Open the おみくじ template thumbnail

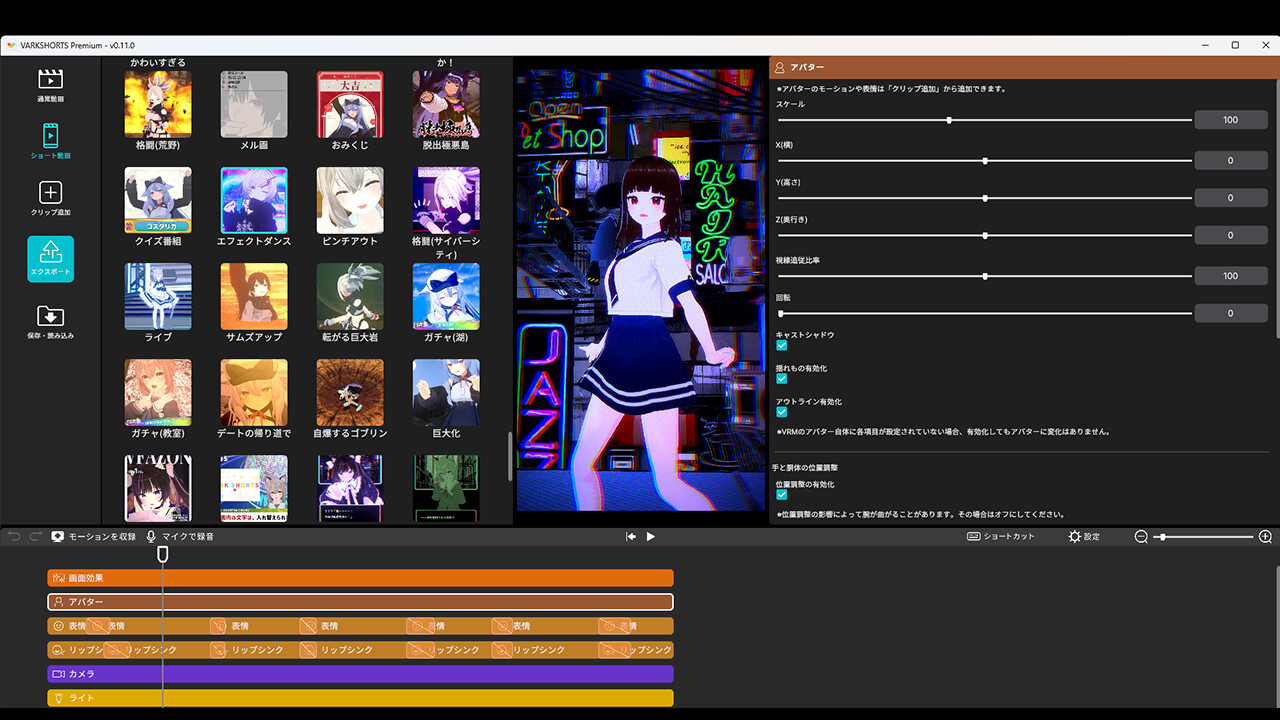[x=349, y=103]
